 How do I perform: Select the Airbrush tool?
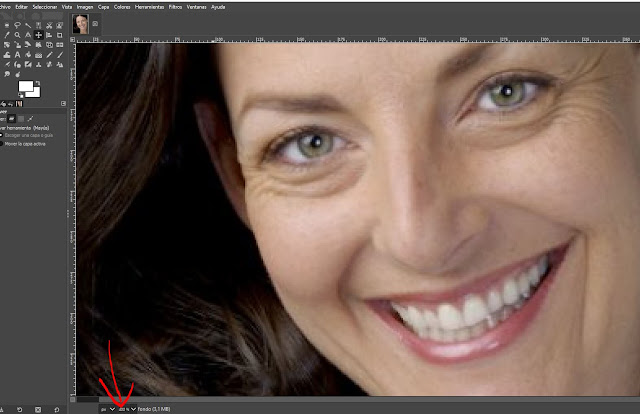(7, 65)
